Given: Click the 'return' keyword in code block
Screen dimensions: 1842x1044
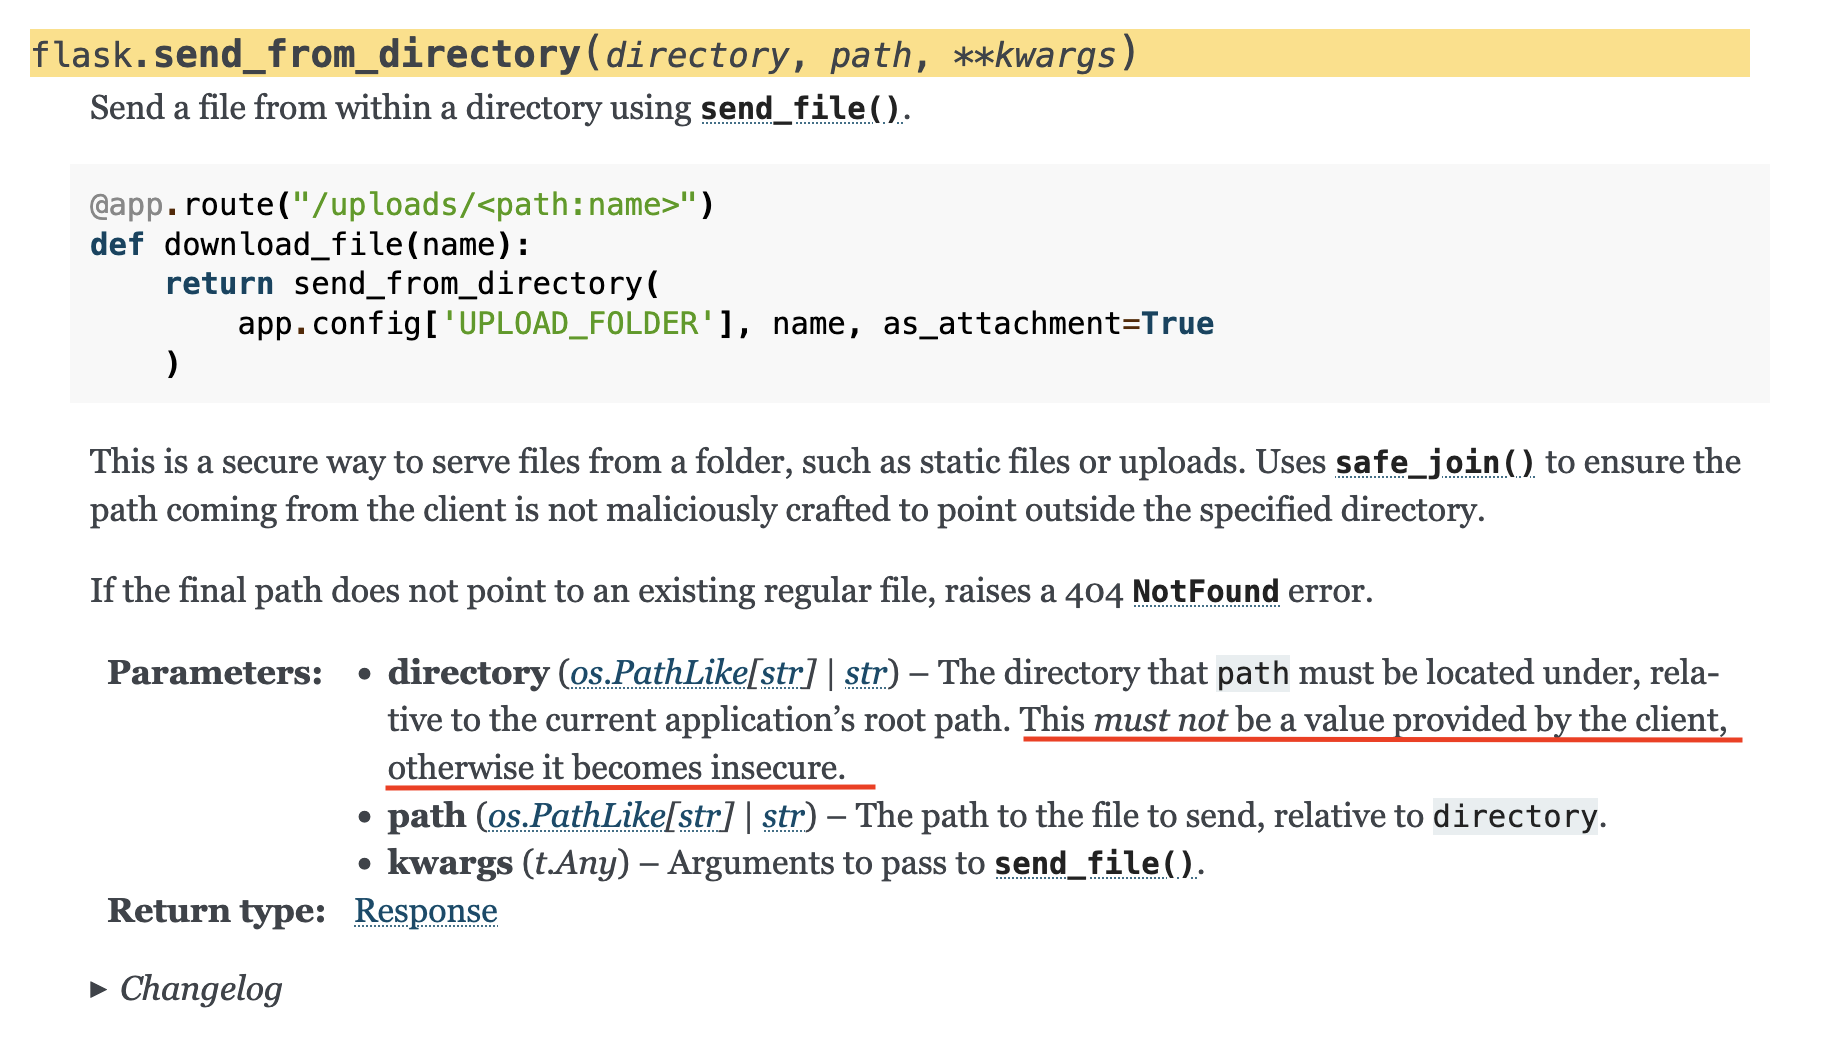Looking at the screenshot, I should [x=219, y=284].
